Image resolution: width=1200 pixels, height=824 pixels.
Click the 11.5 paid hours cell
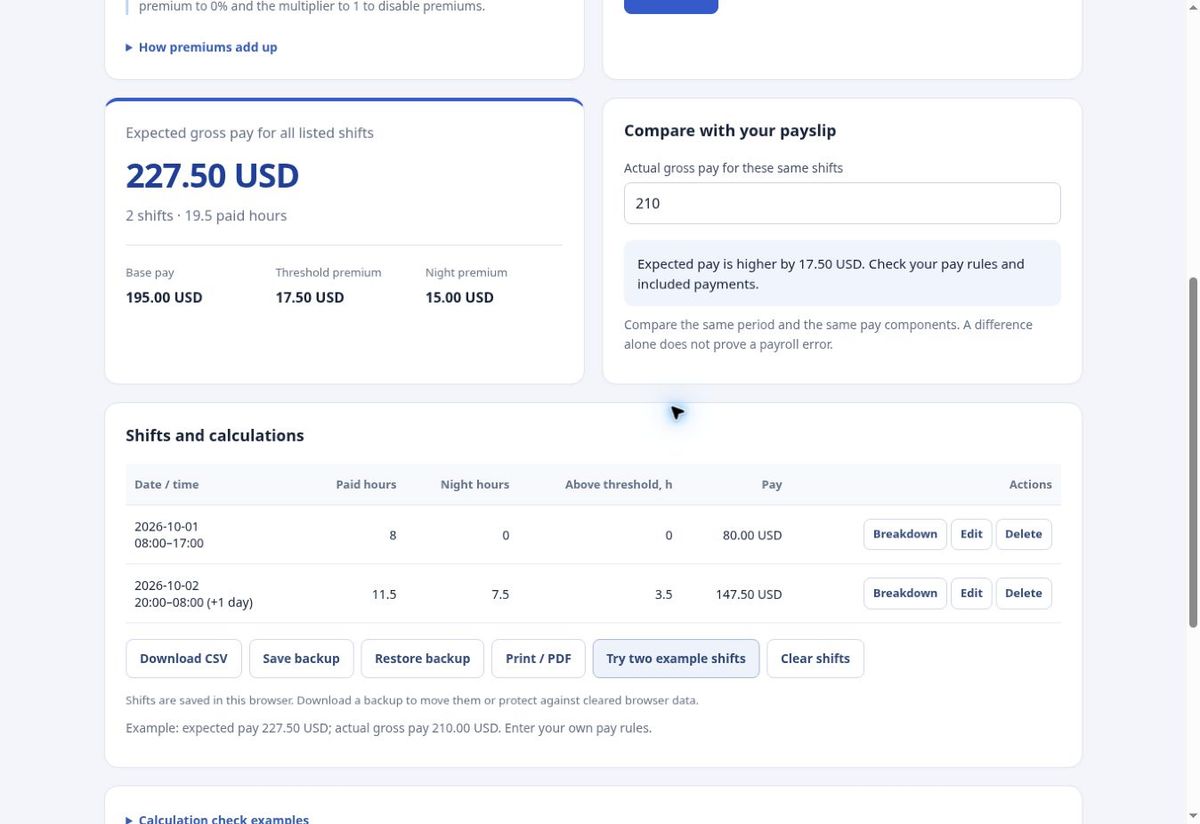tap(384, 594)
